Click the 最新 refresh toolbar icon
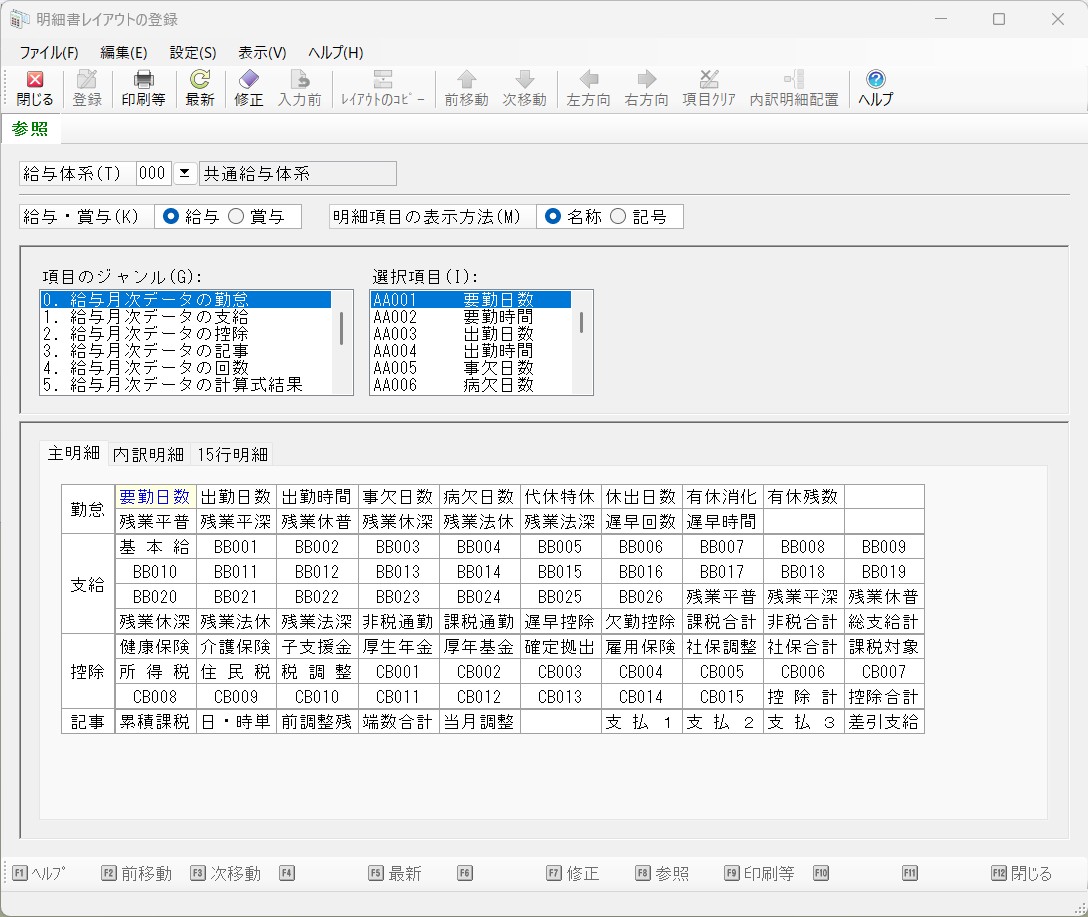 point(200,80)
